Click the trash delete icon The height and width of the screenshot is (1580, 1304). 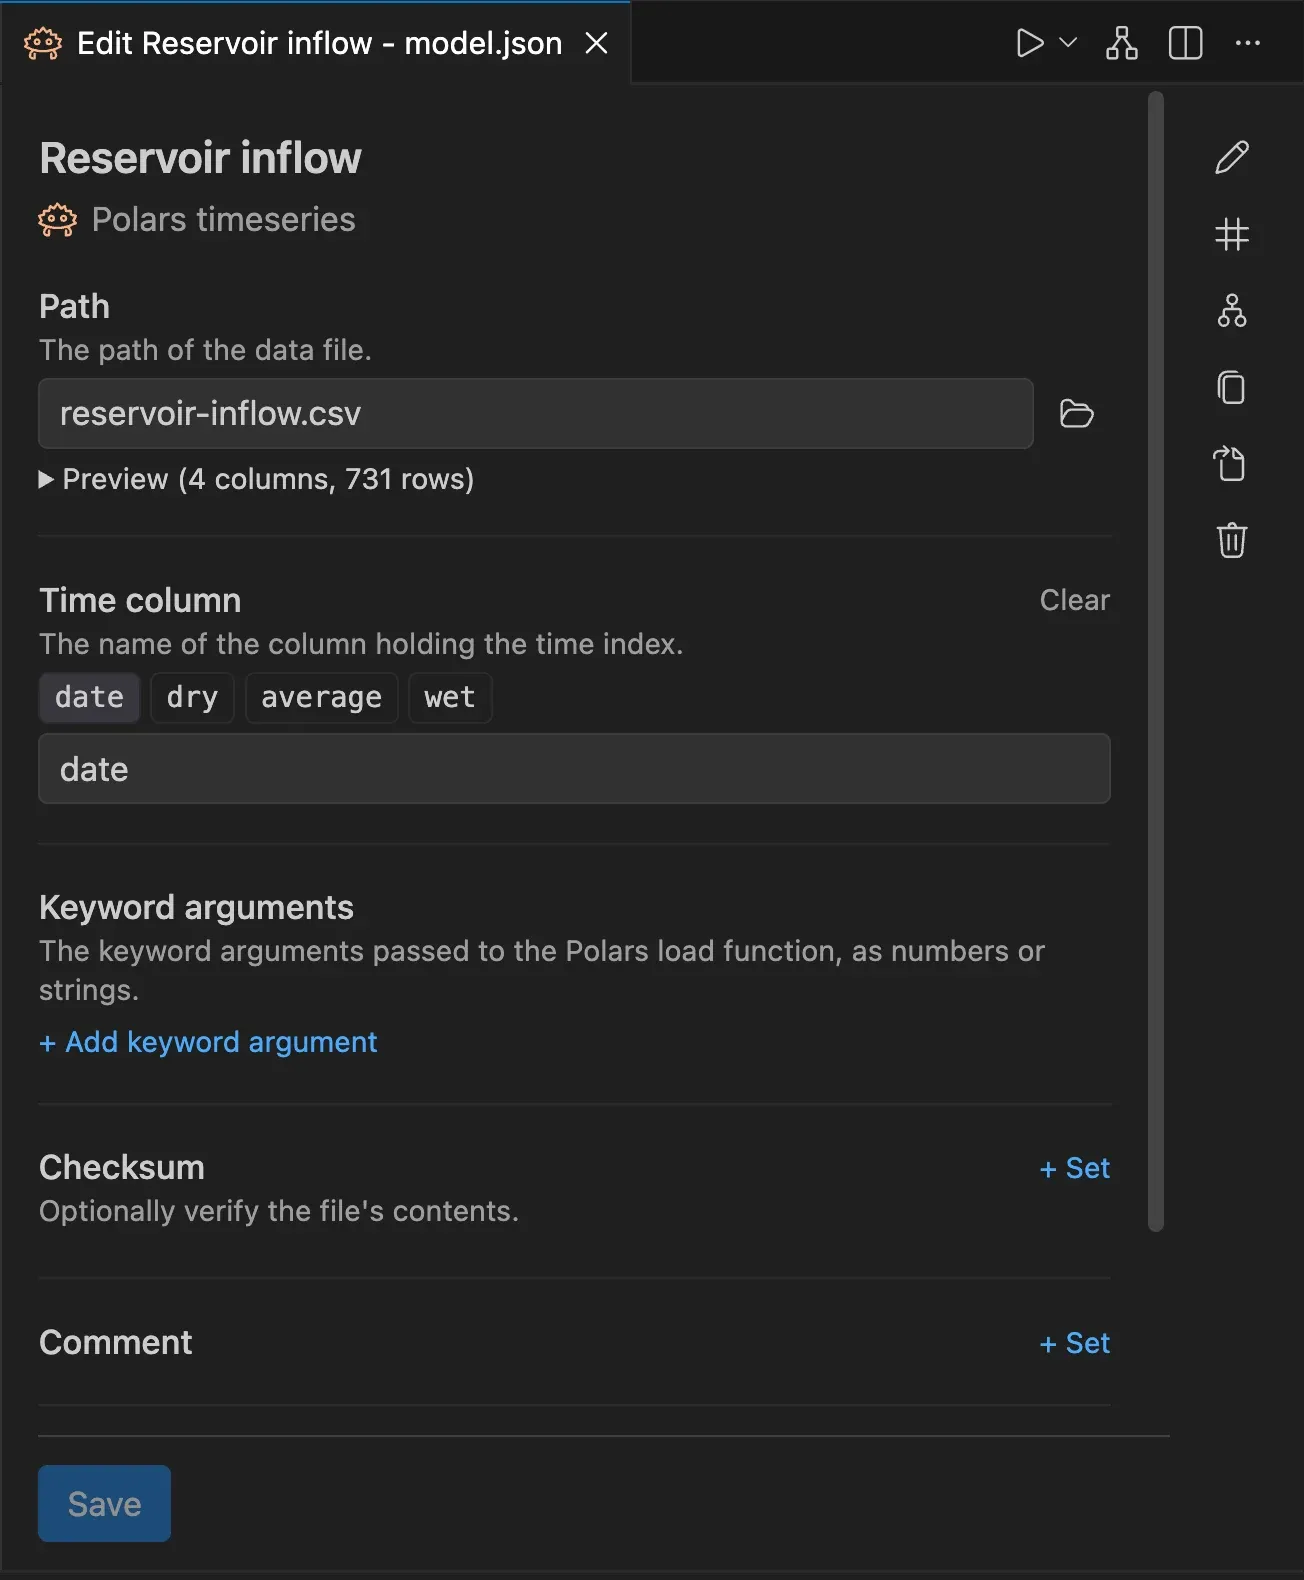click(x=1232, y=540)
